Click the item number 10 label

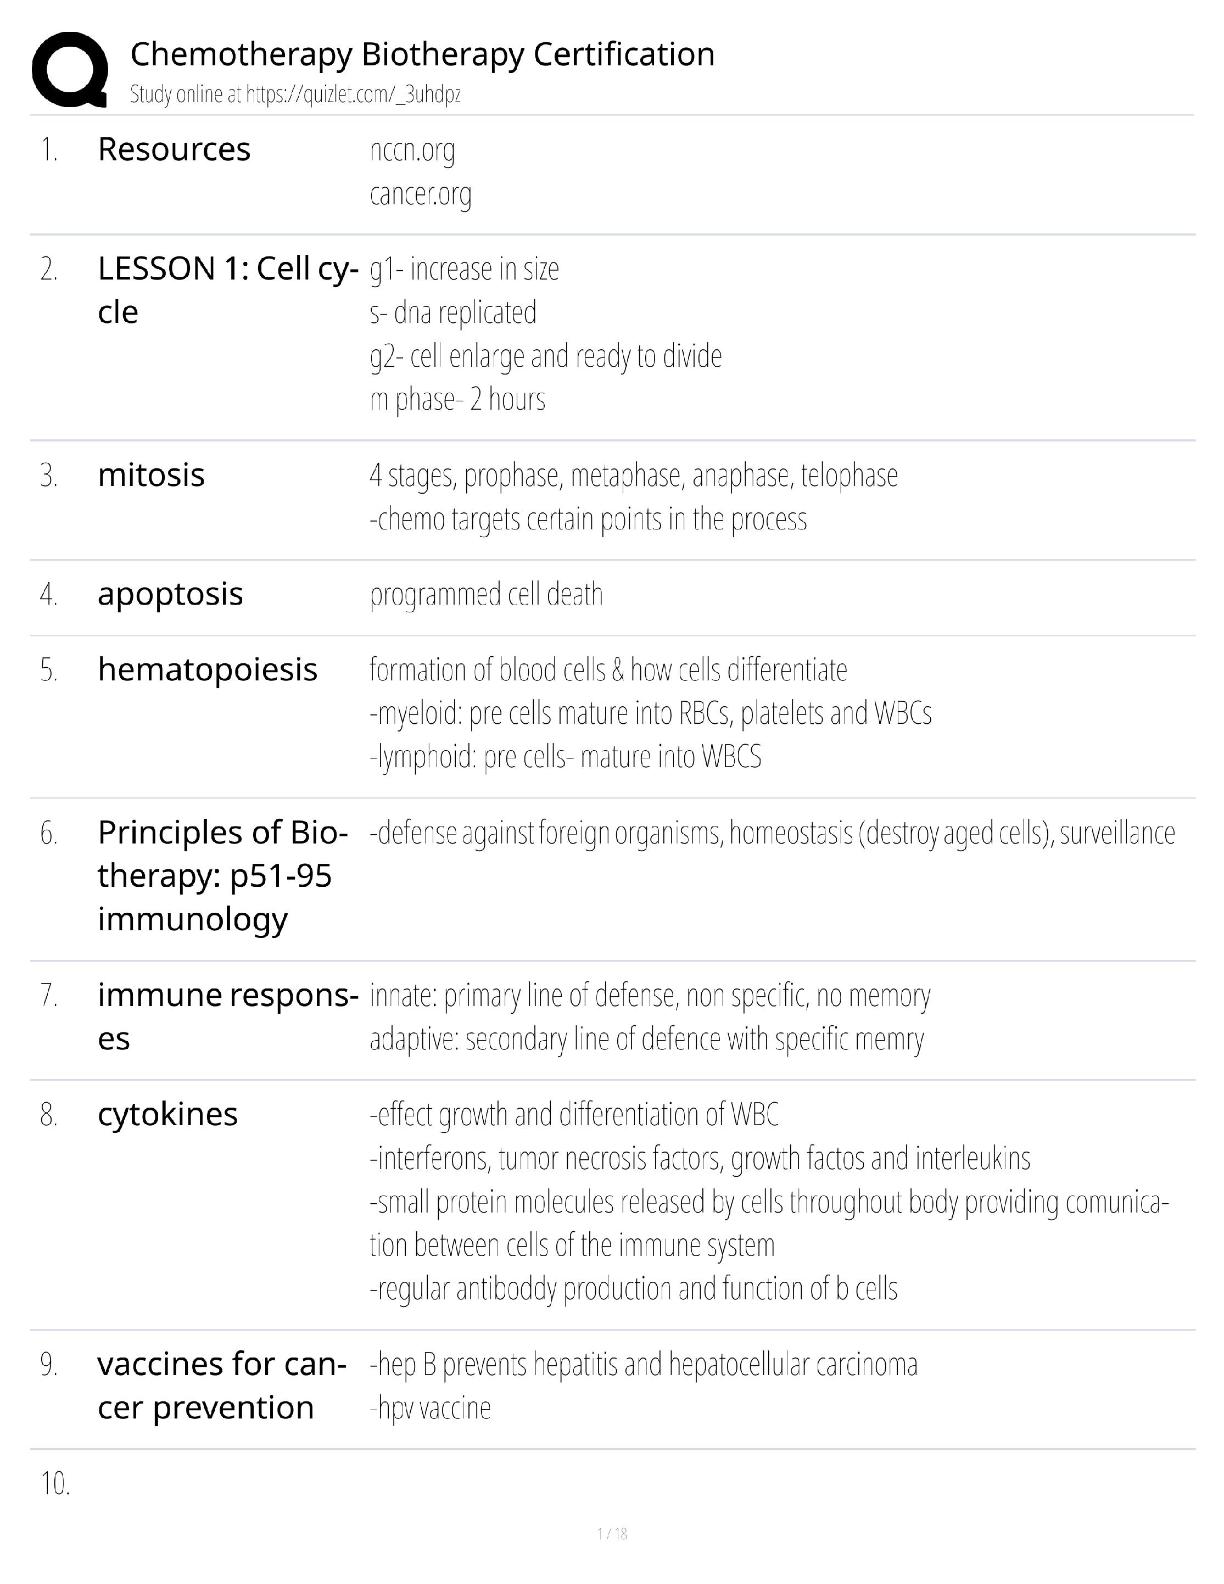coord(56,1484)
